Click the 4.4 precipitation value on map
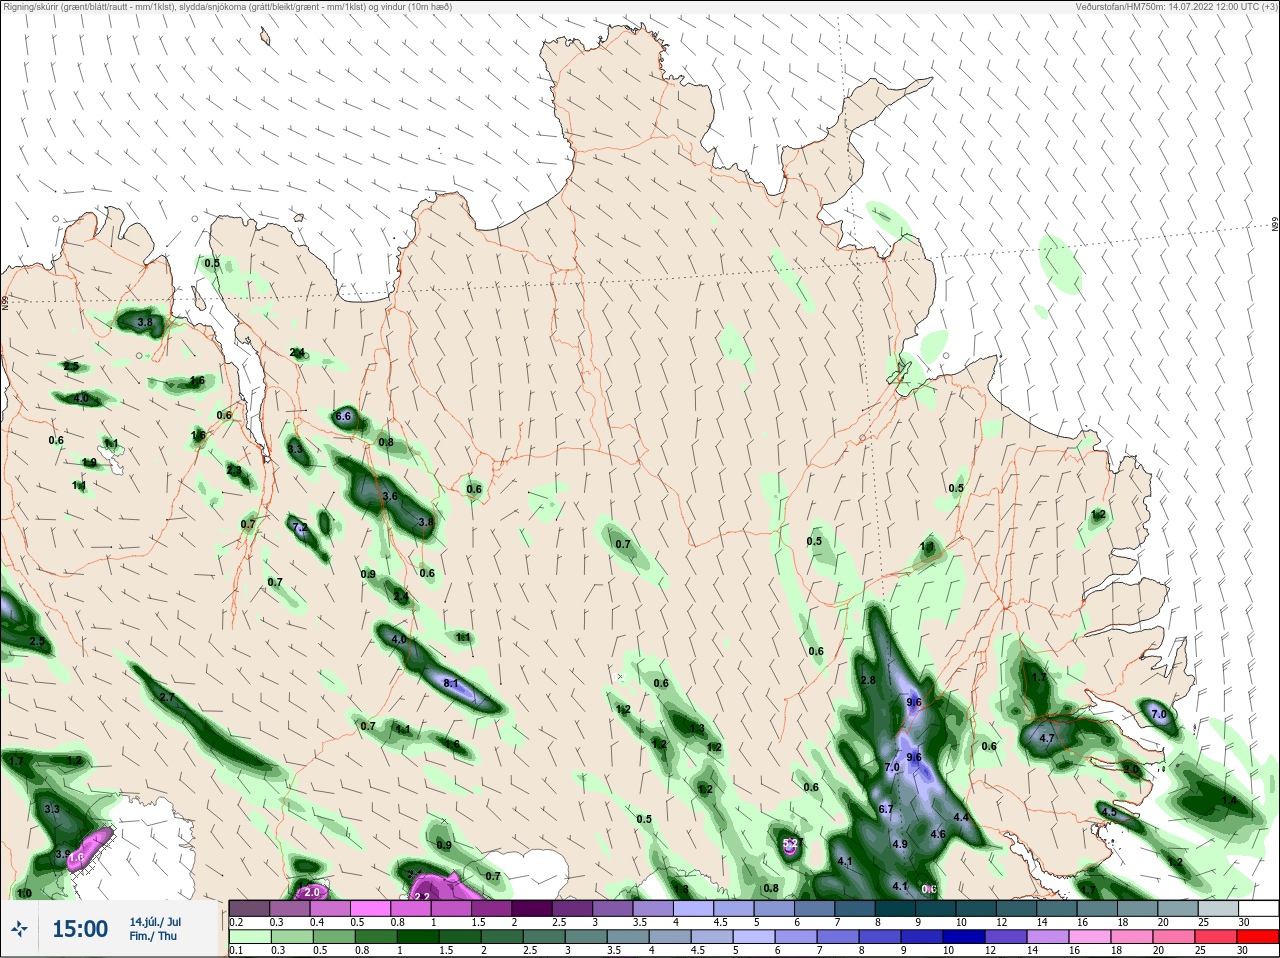Viewport: 1280px width, 958px height. (x=961, y=817)
